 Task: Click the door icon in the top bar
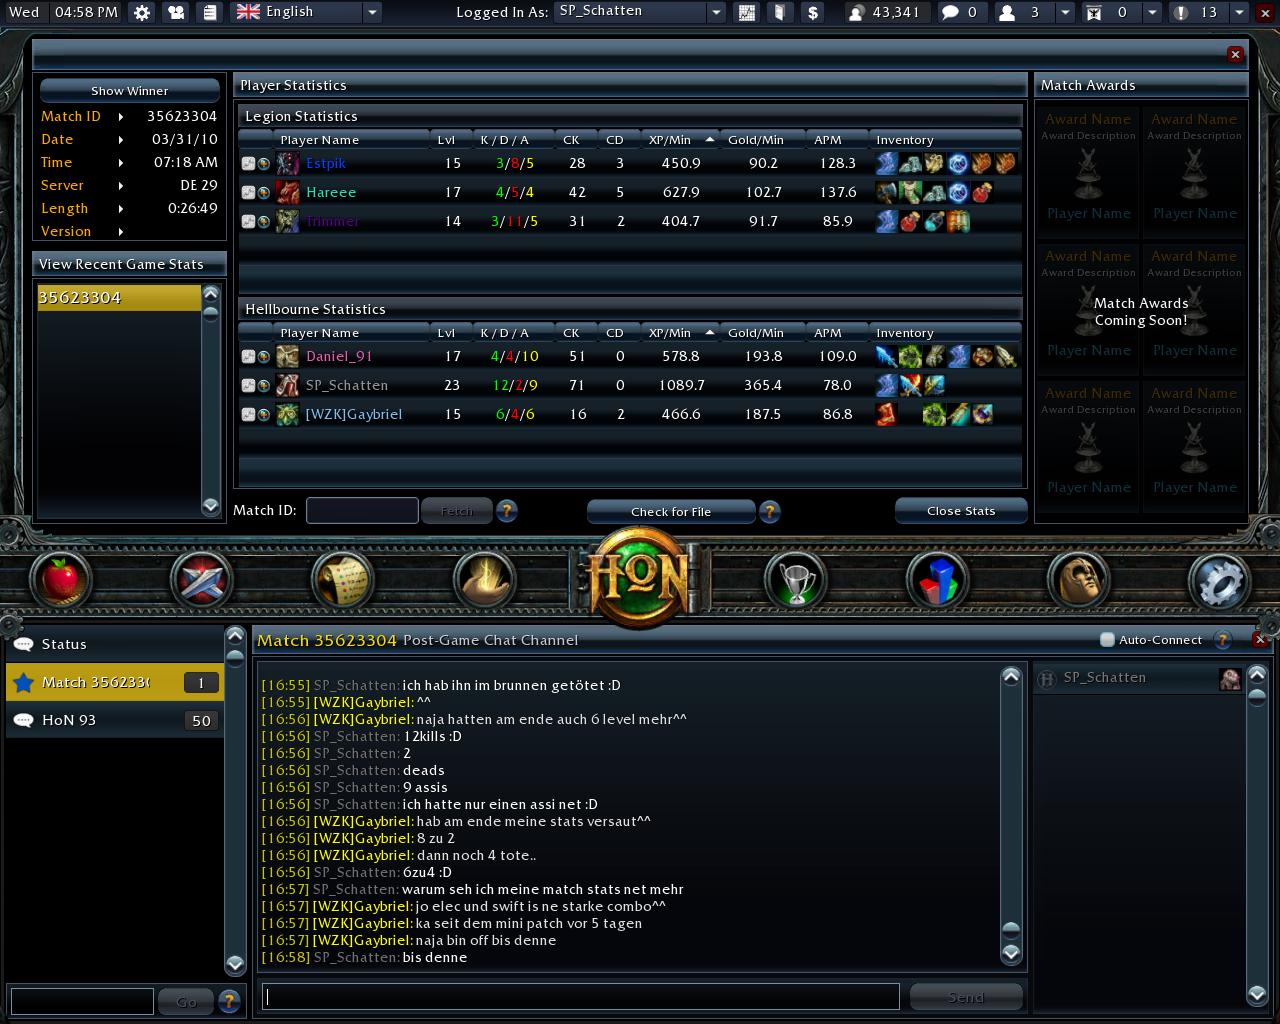[x=779, y=12]
